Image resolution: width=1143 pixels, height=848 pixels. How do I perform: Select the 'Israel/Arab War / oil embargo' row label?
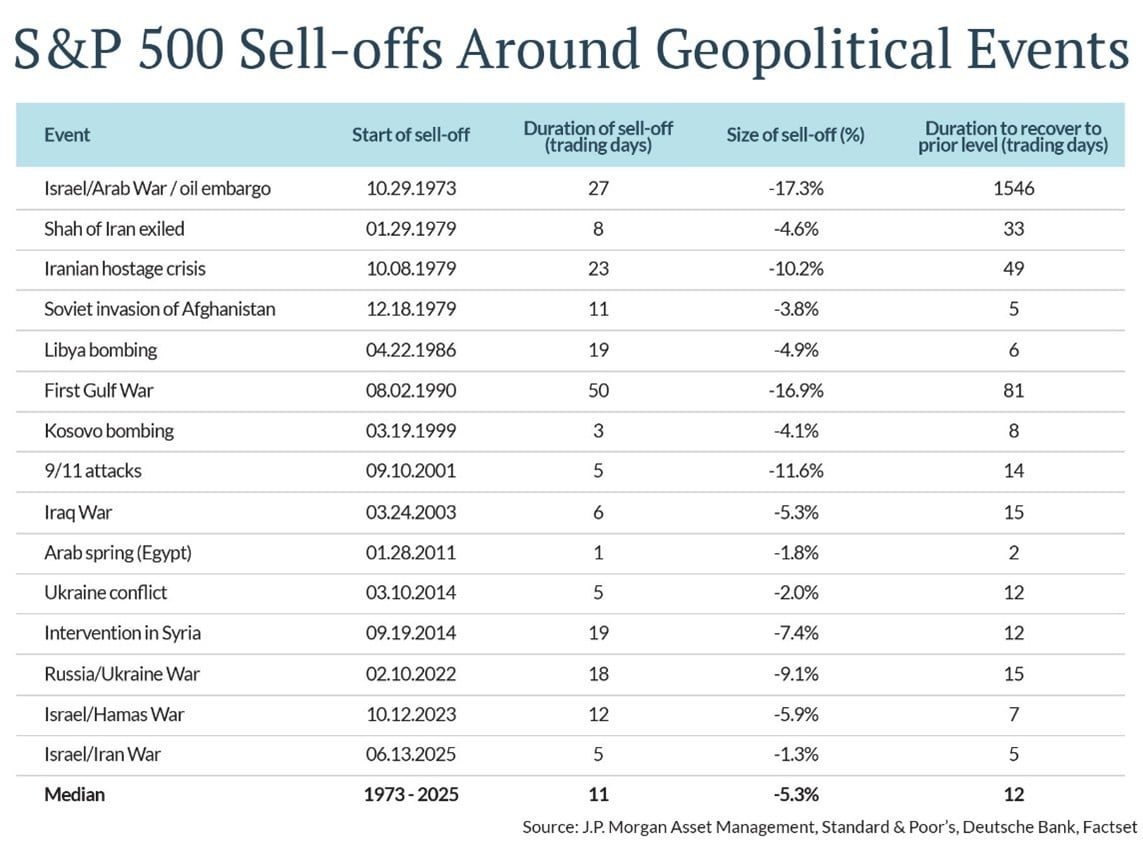pos(157,188)
